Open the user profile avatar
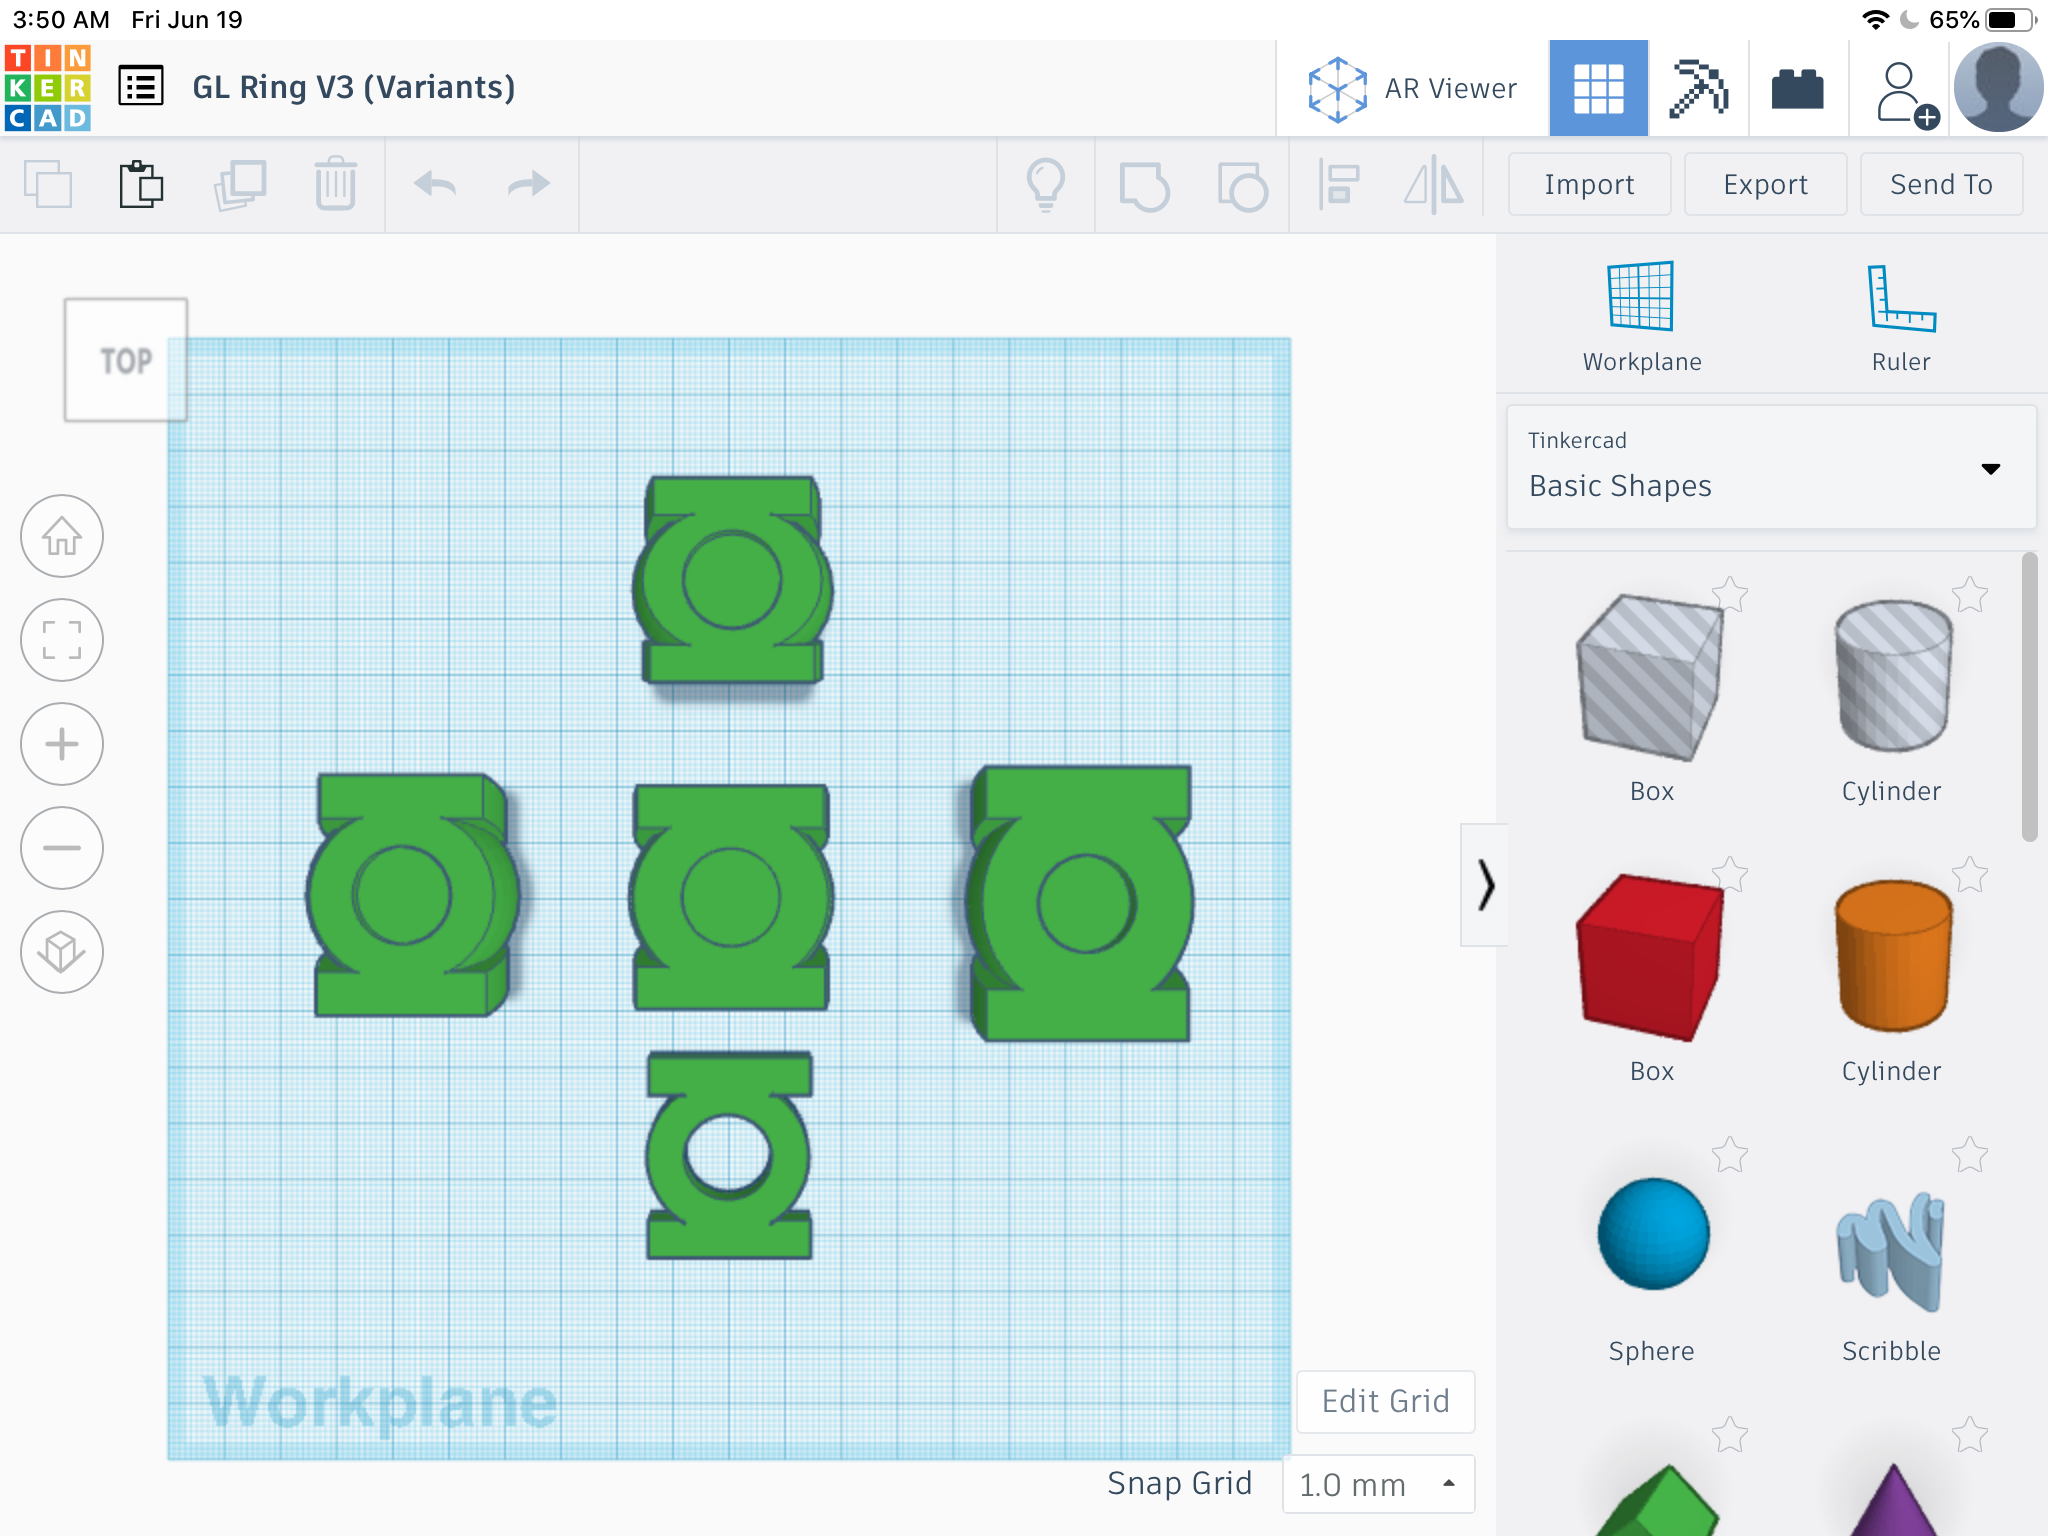This screenshot has width=2048, height=1536. tap(1998, 88)
